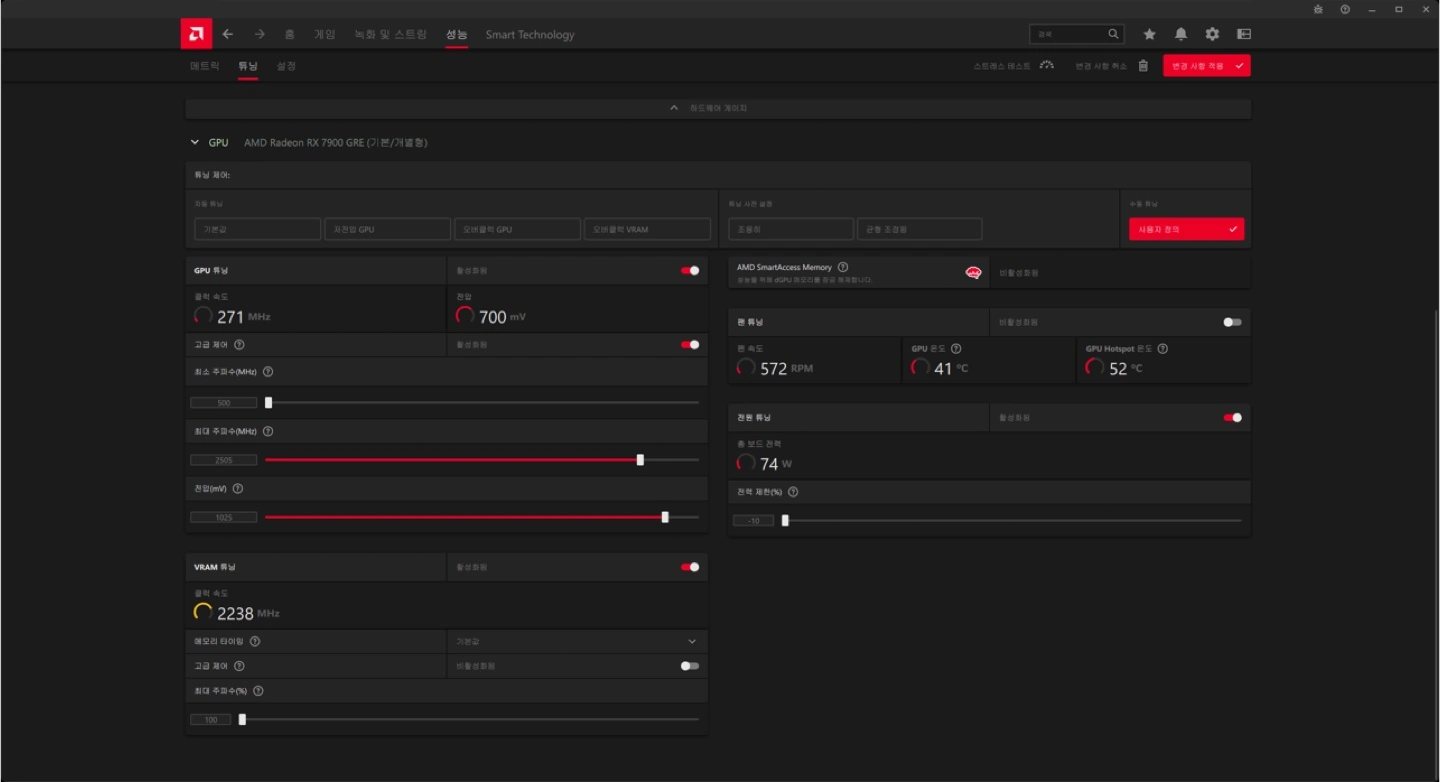Click the trash icon to discard changes
The height and width of the screenshot is (782, 1440).
coord(1143,65)
